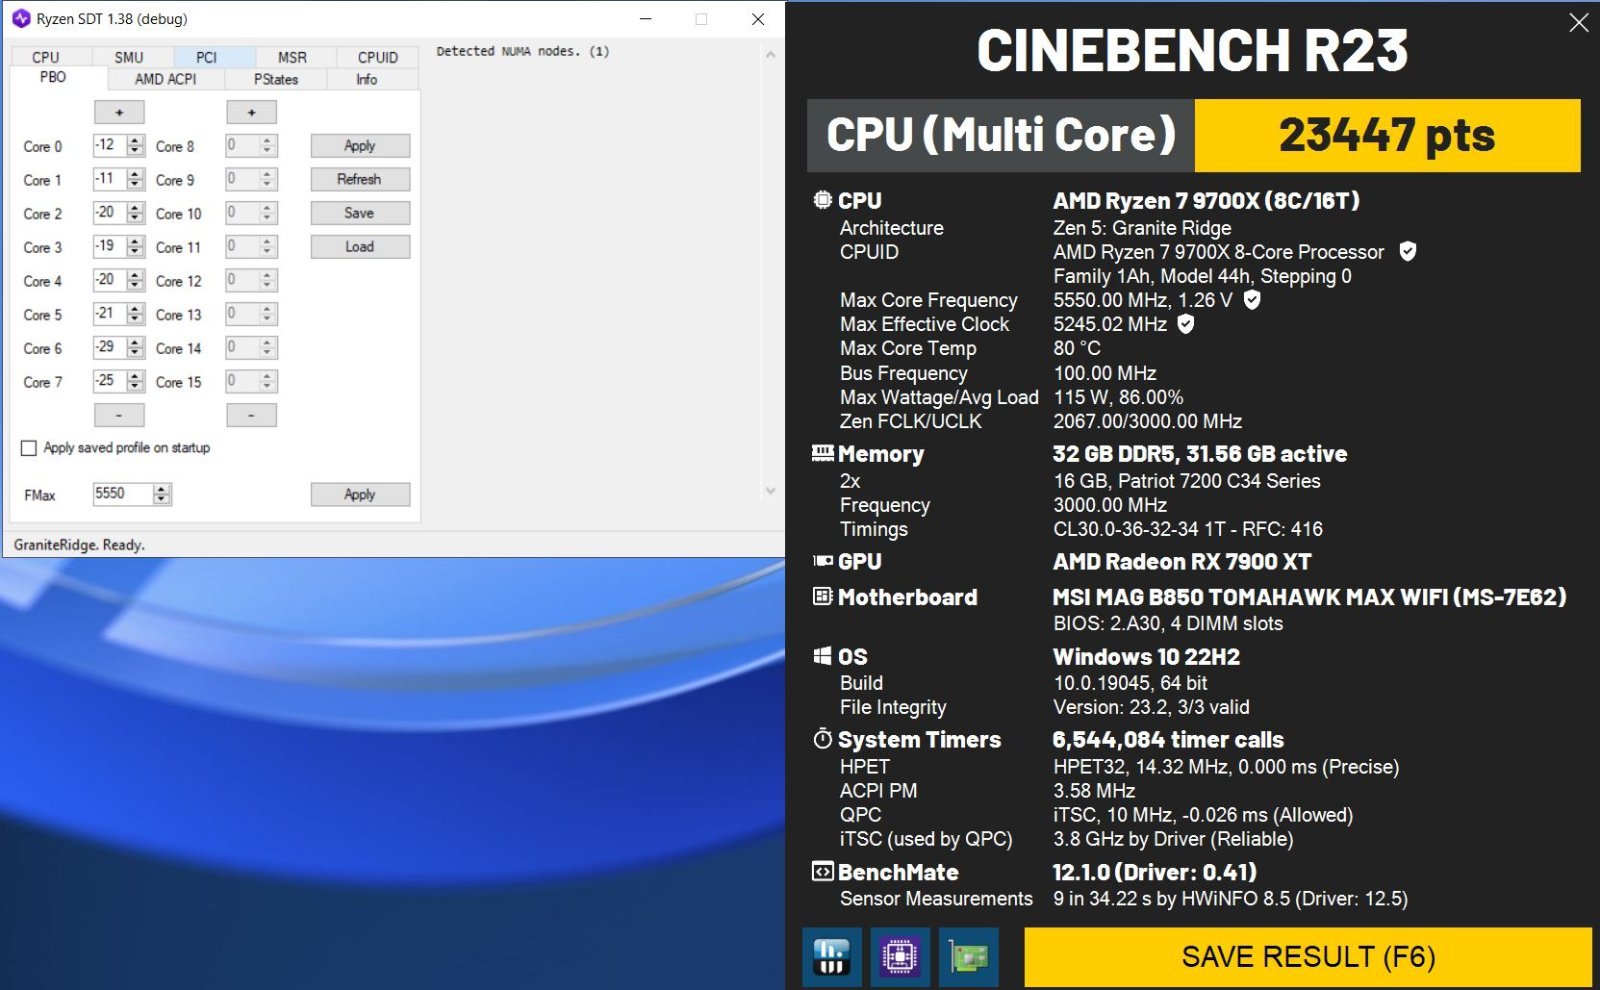Adjust FMax value stepper arrows
Image resolution: width=1600 pixels, height=990 pixels.
(x=162, y=493)
